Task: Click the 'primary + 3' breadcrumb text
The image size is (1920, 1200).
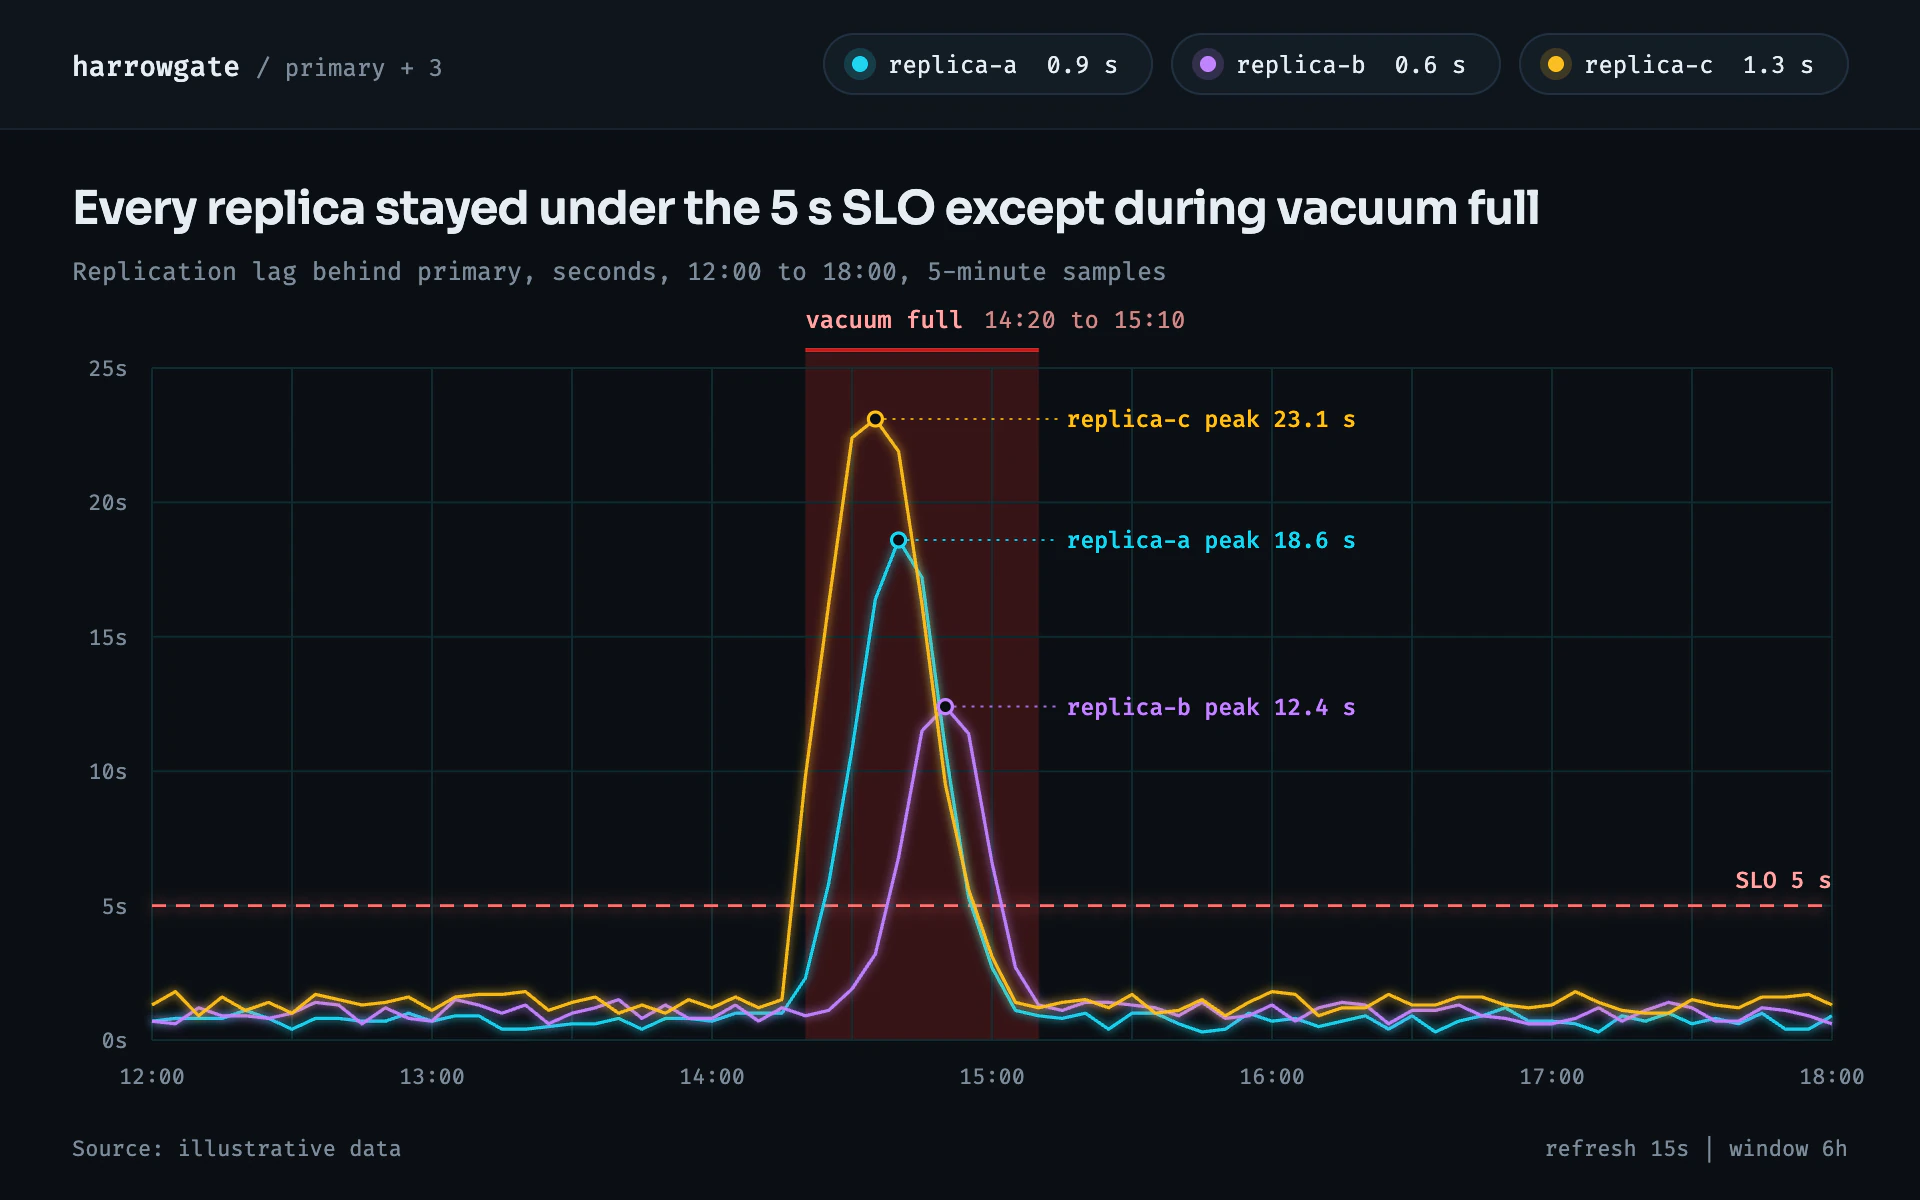Action: [x=363, y=68]
